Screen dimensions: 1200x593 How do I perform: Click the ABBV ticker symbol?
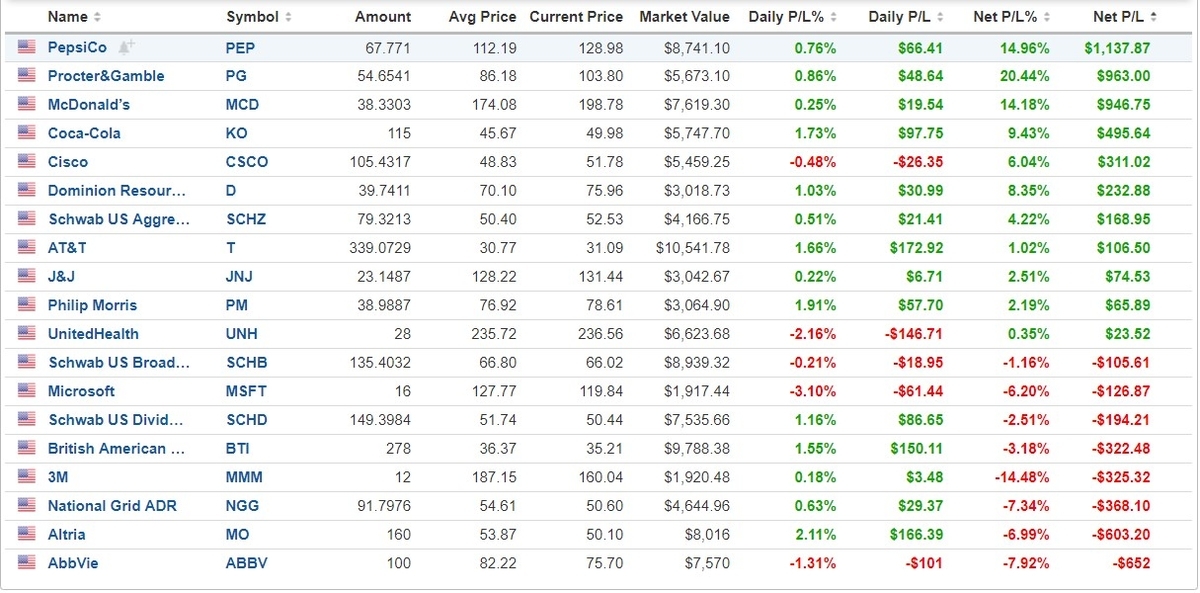[x=246, y=563]
